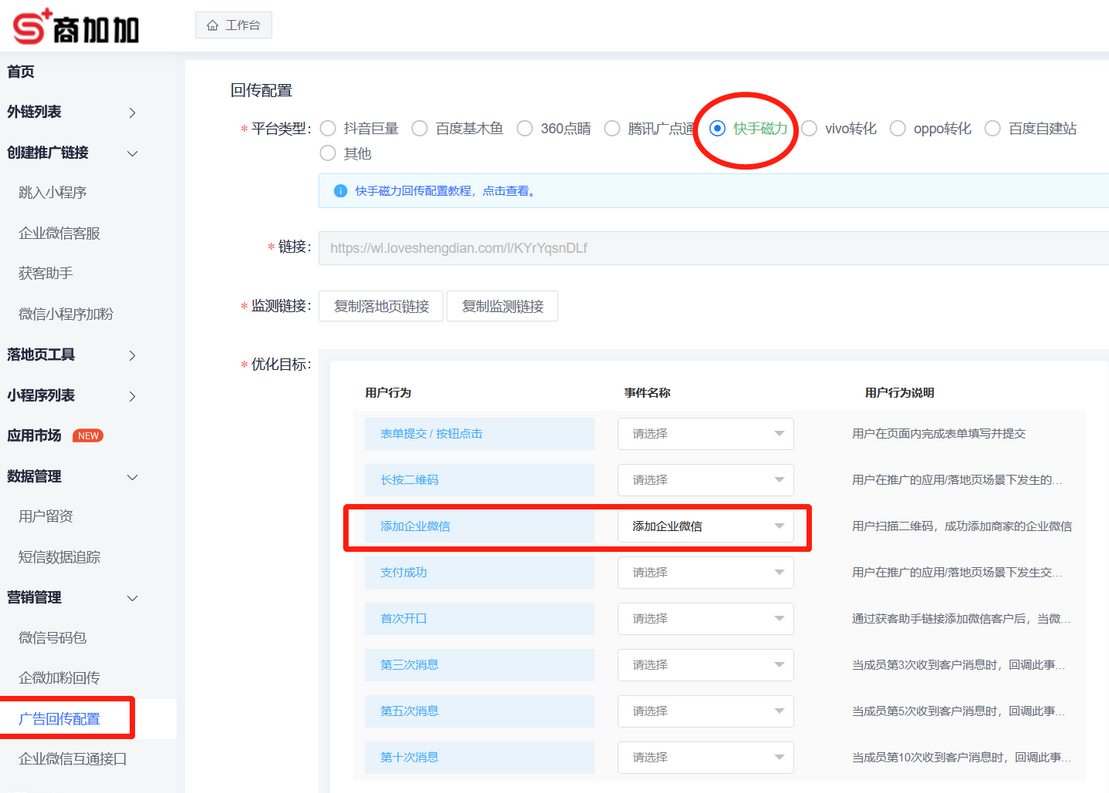Select the vivo转化 platform radio

(x=809, y=128)
